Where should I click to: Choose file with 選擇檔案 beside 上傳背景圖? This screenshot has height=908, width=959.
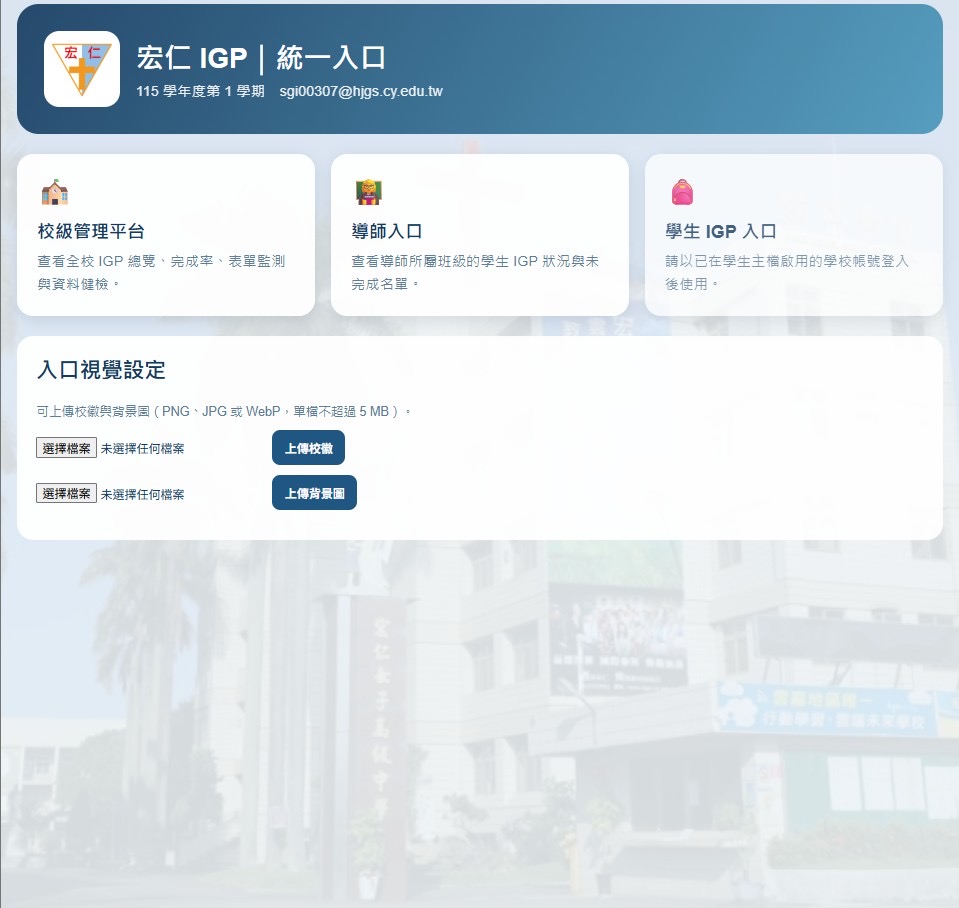66,493
